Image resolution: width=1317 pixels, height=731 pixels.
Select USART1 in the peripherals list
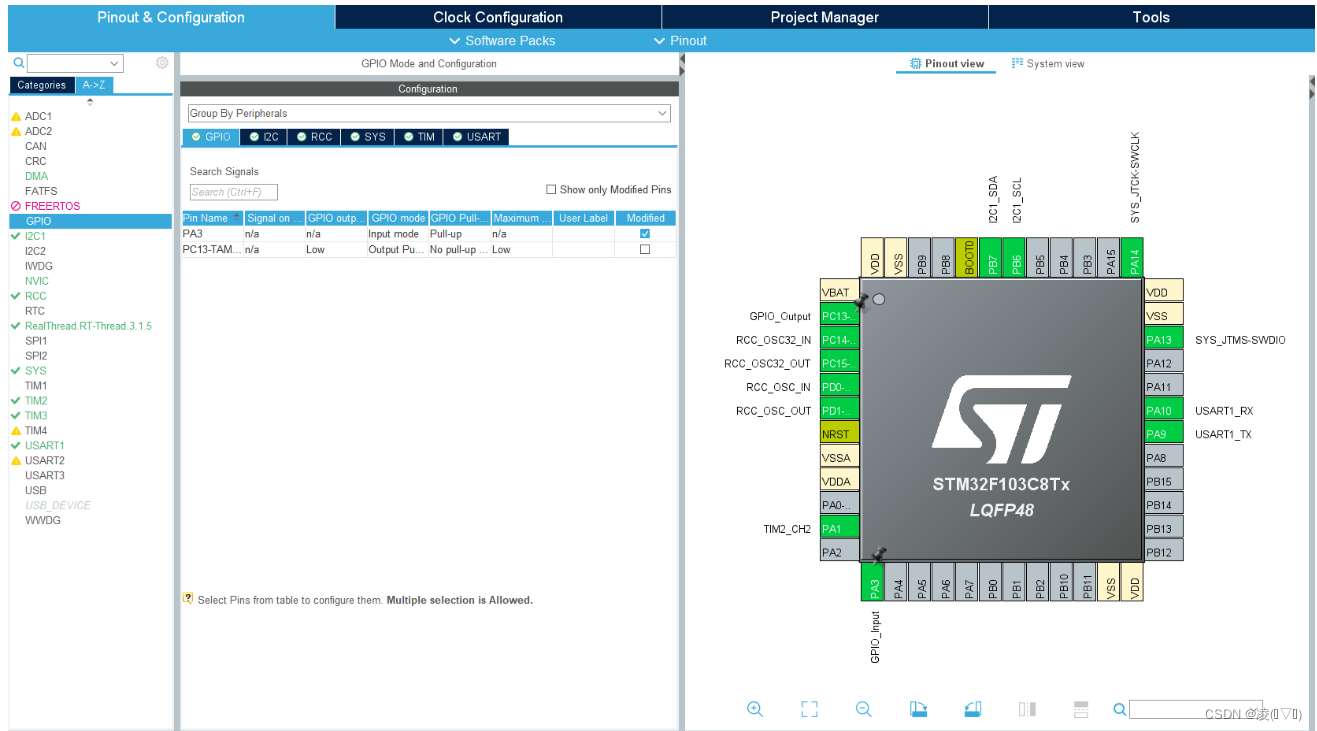[x=45, y=446]
